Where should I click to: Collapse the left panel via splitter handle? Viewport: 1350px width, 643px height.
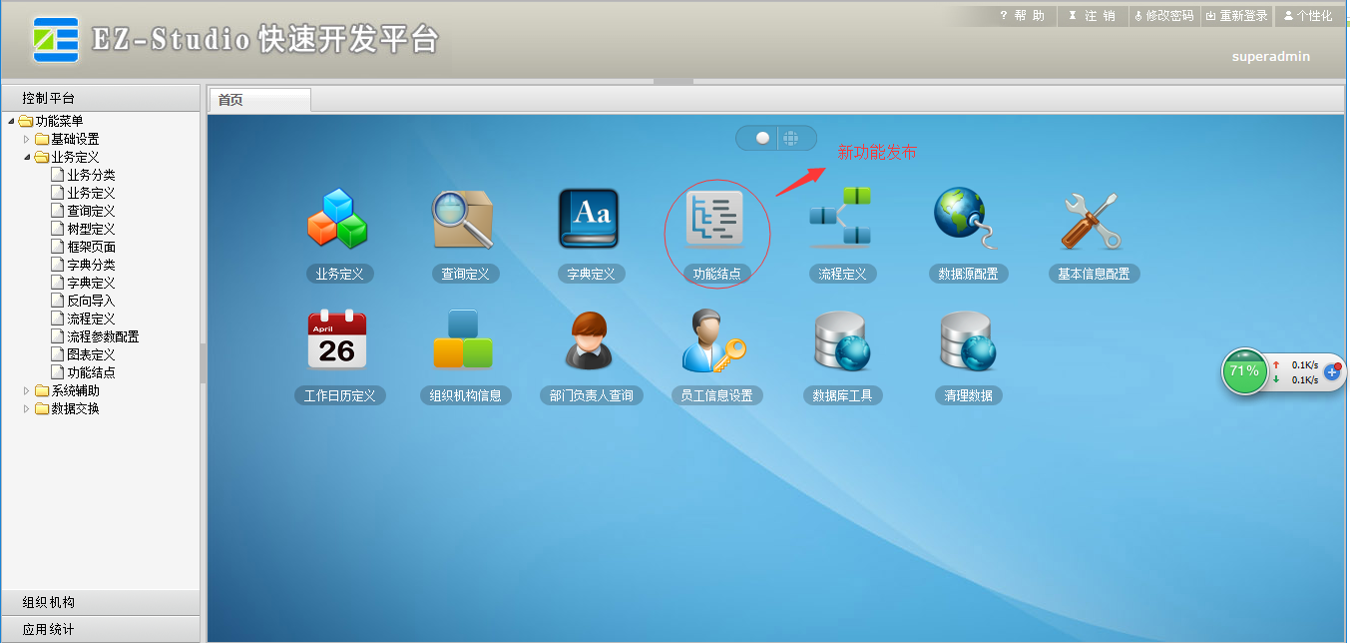tap(203, 364)
